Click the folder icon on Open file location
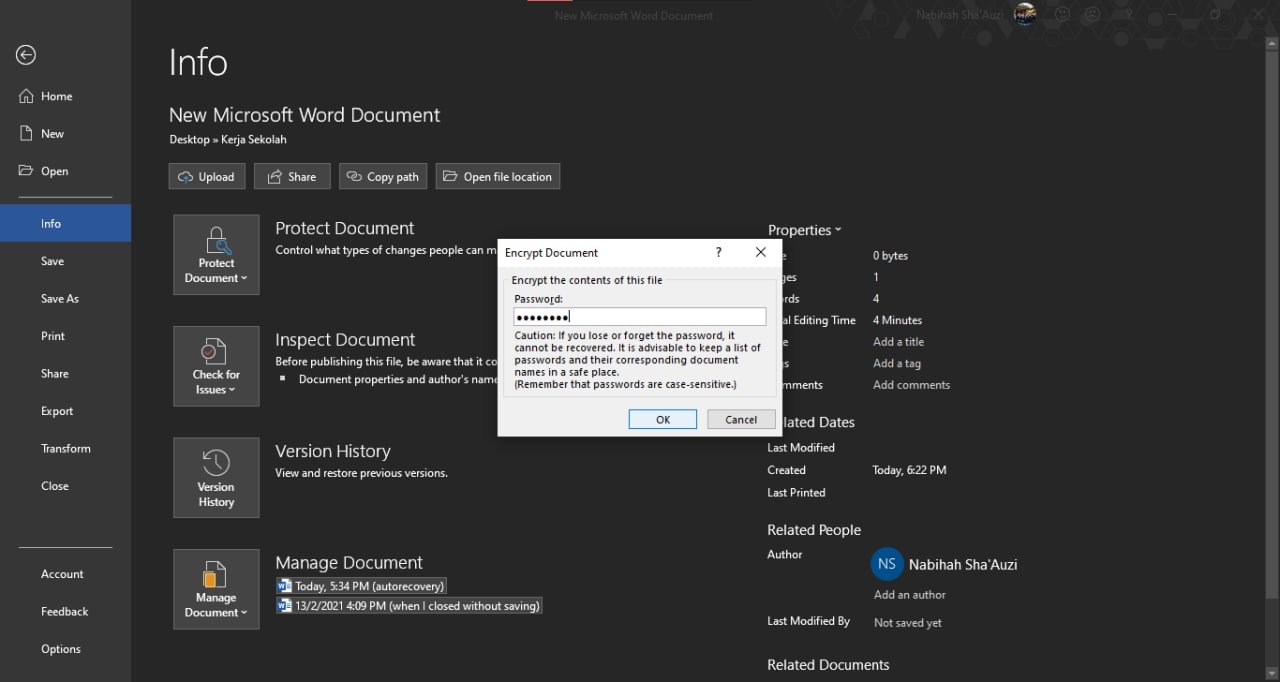This screenshot has height=682, width=1280. click(451, 177)
